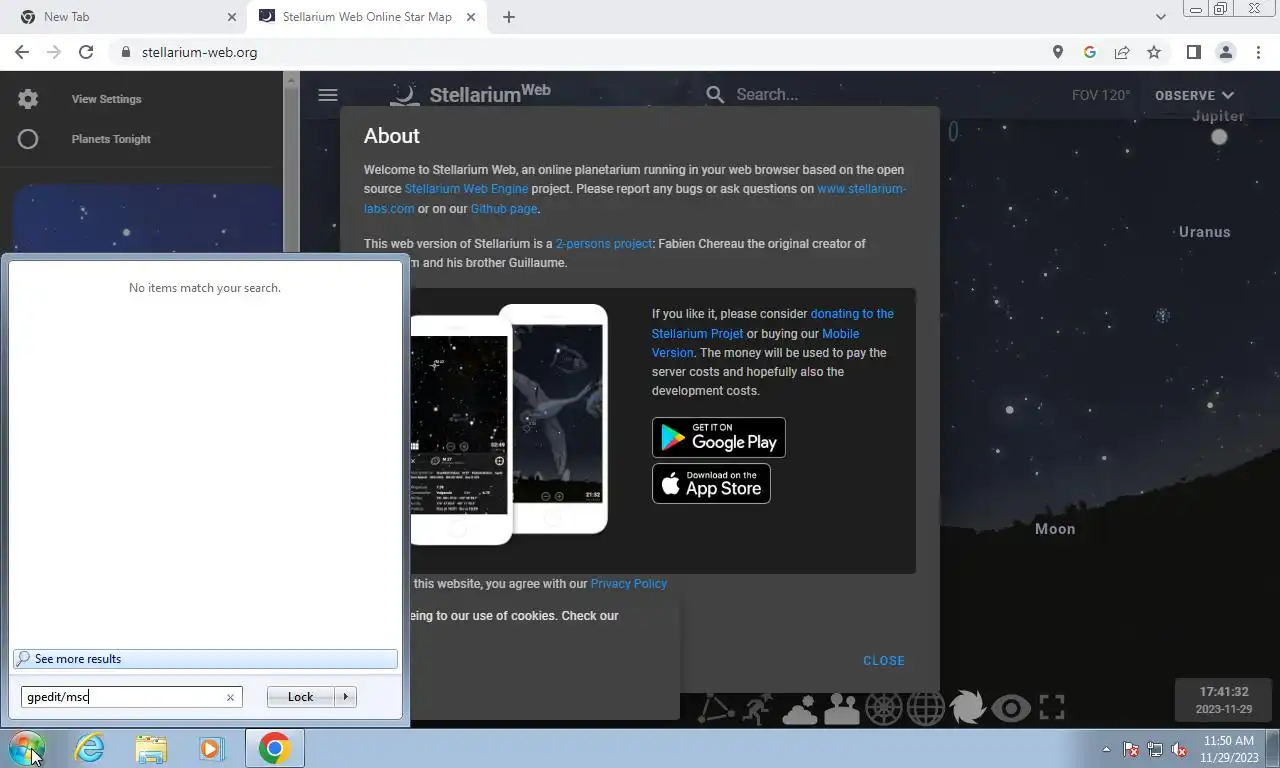Click the Lock button in Start menu
1280x768 pixels.
coord(300,697)
